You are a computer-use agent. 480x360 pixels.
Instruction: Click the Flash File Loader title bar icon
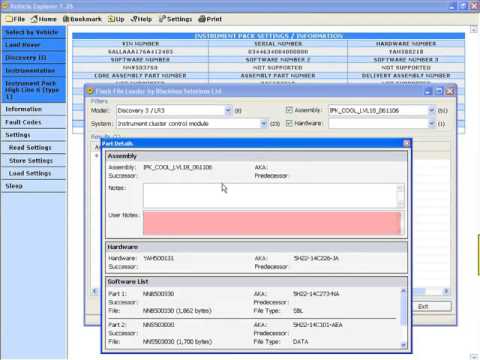[x=90, y=91]
